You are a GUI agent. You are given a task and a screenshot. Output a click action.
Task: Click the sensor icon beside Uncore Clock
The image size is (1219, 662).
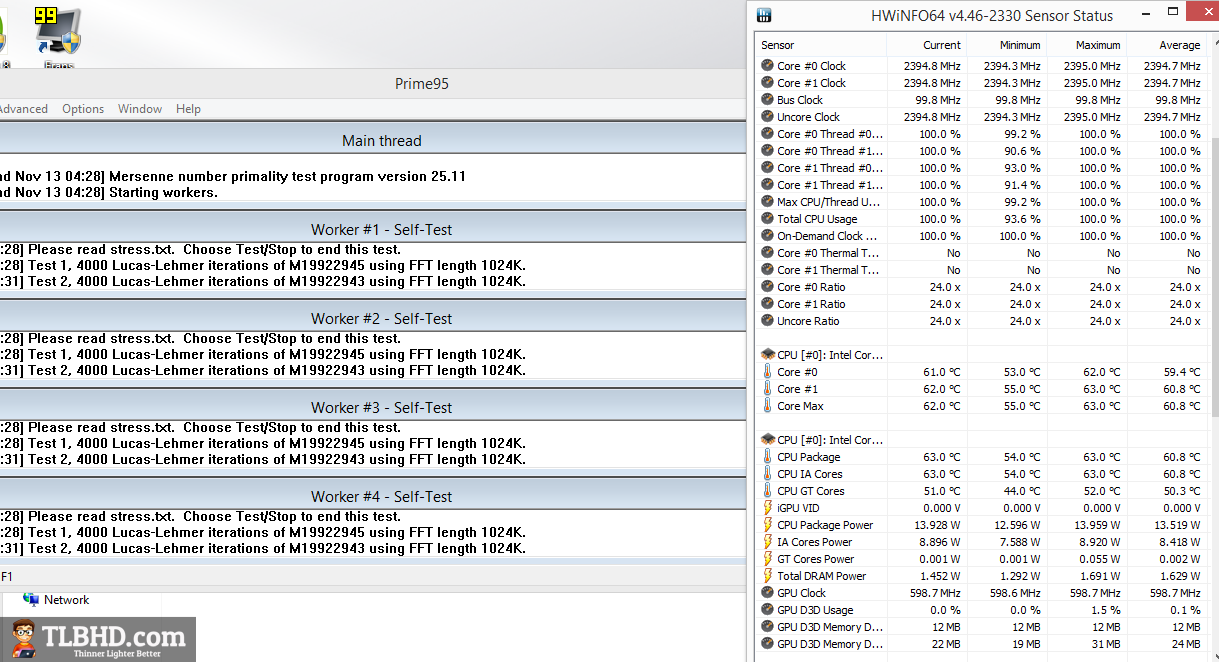(x=767, y=117)
